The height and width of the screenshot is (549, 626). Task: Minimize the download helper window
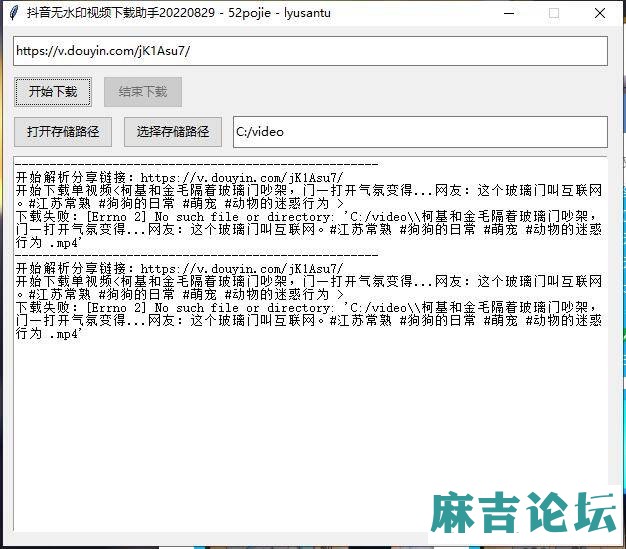pyautogui.click(x=509, y=13)
